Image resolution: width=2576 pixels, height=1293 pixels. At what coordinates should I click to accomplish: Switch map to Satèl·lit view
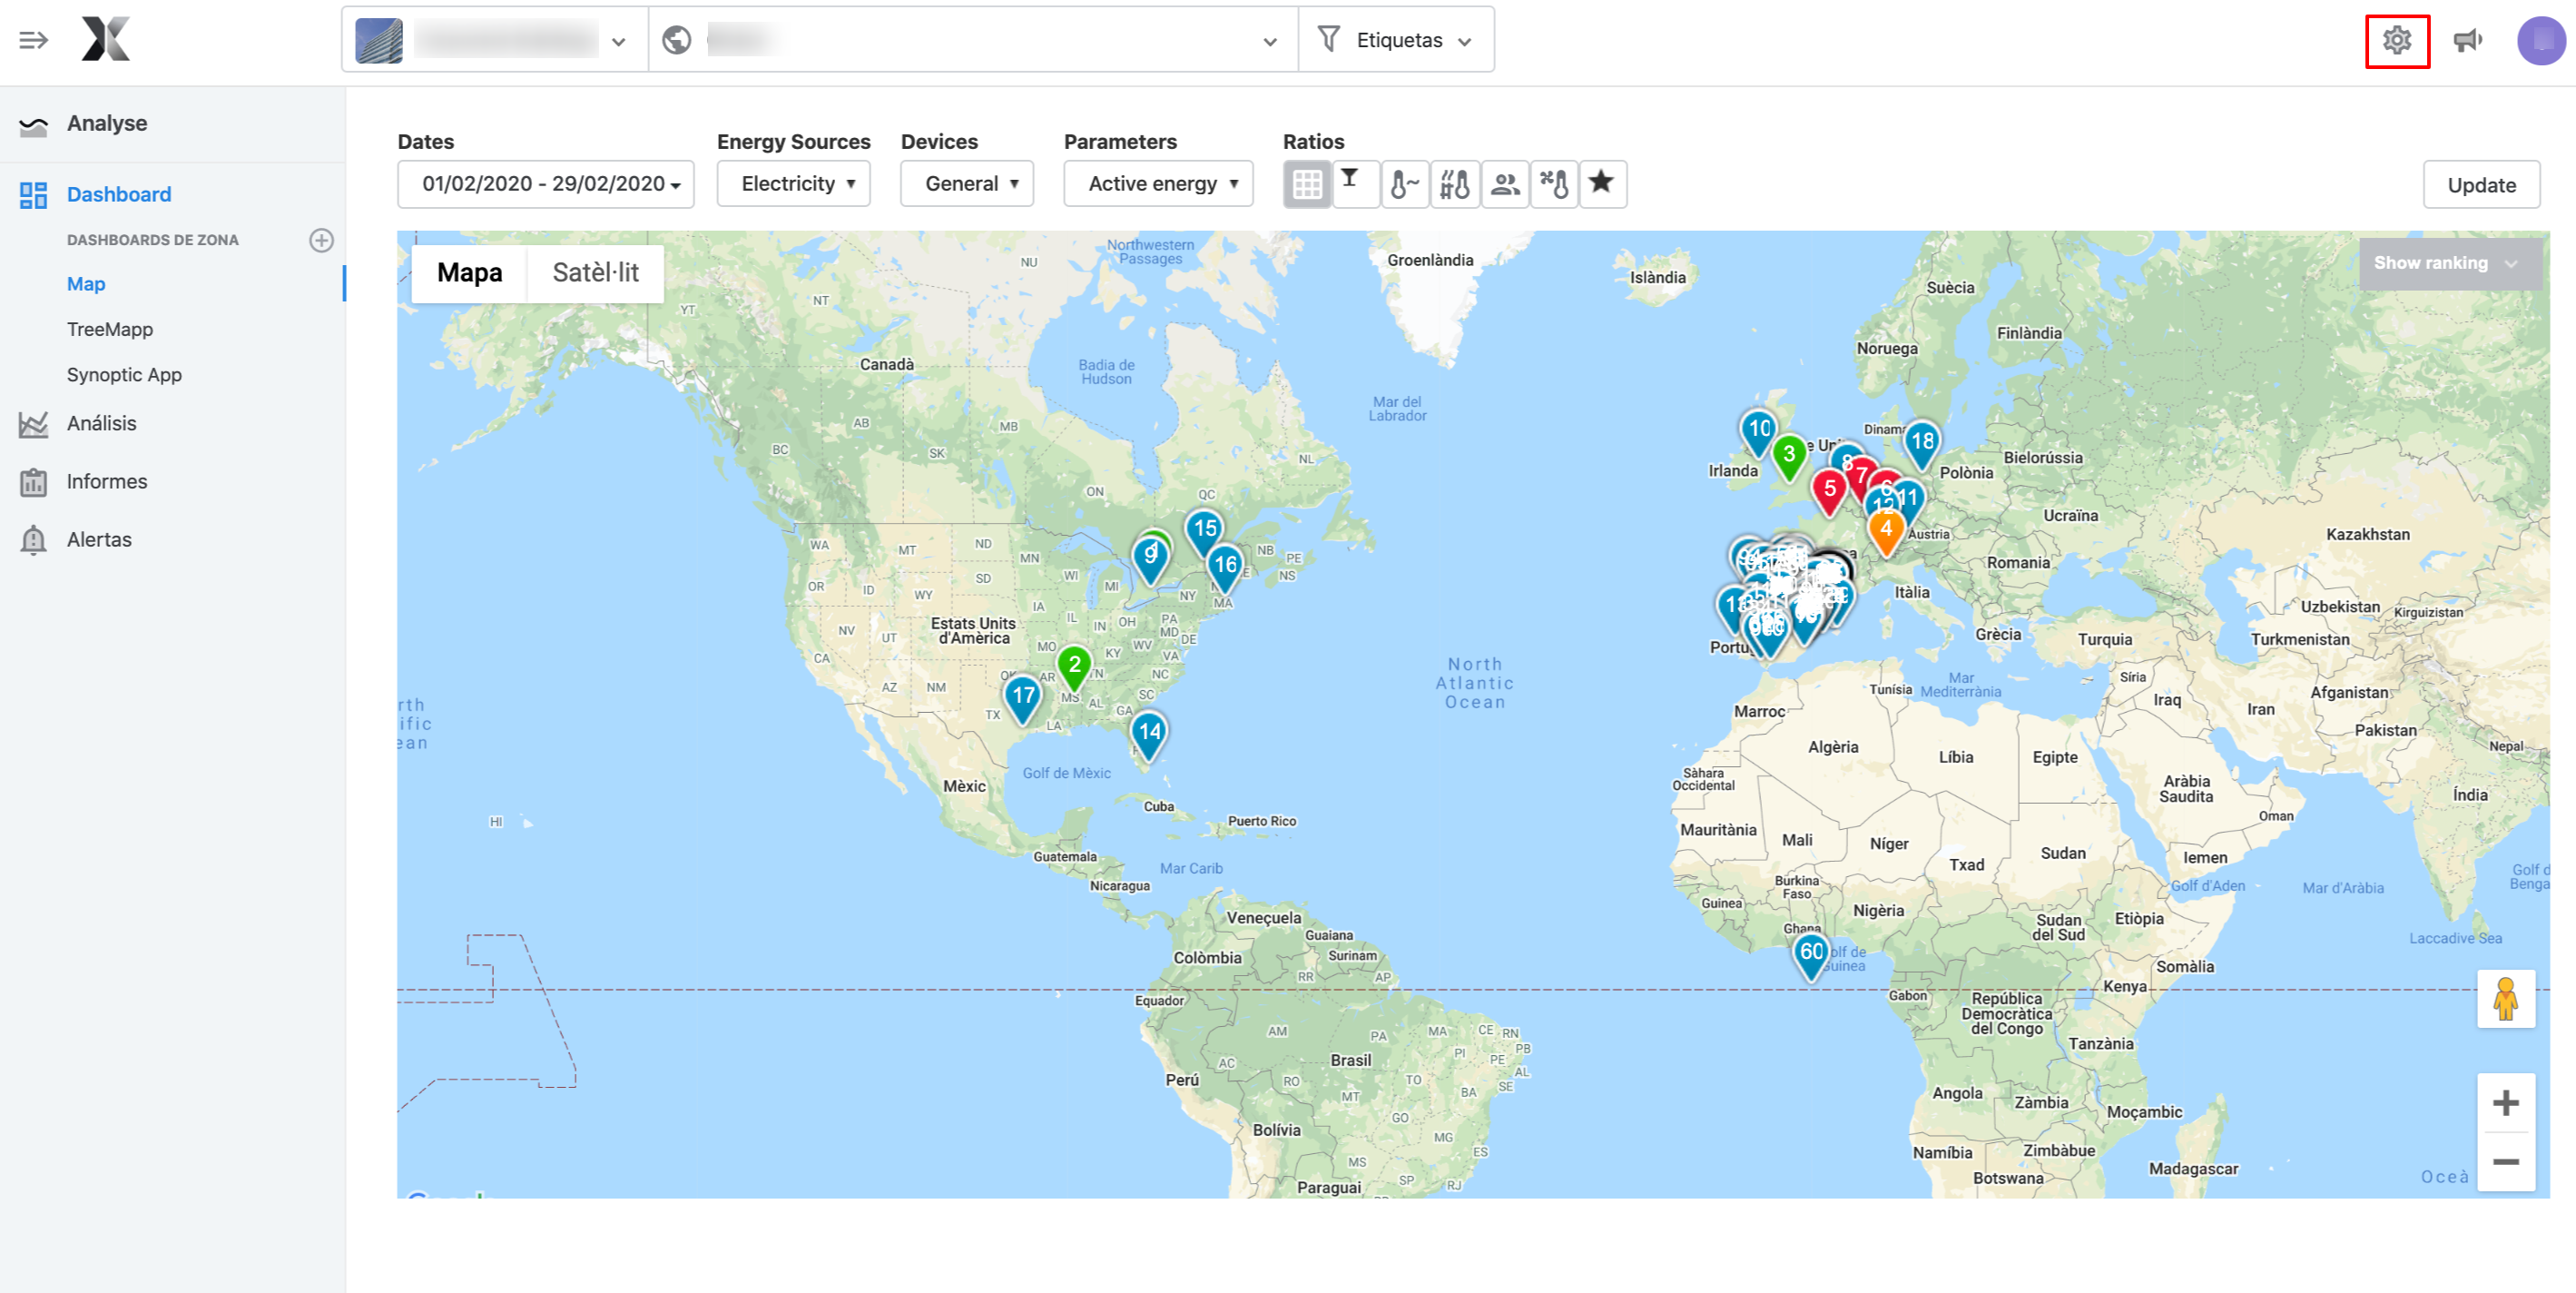596,273
